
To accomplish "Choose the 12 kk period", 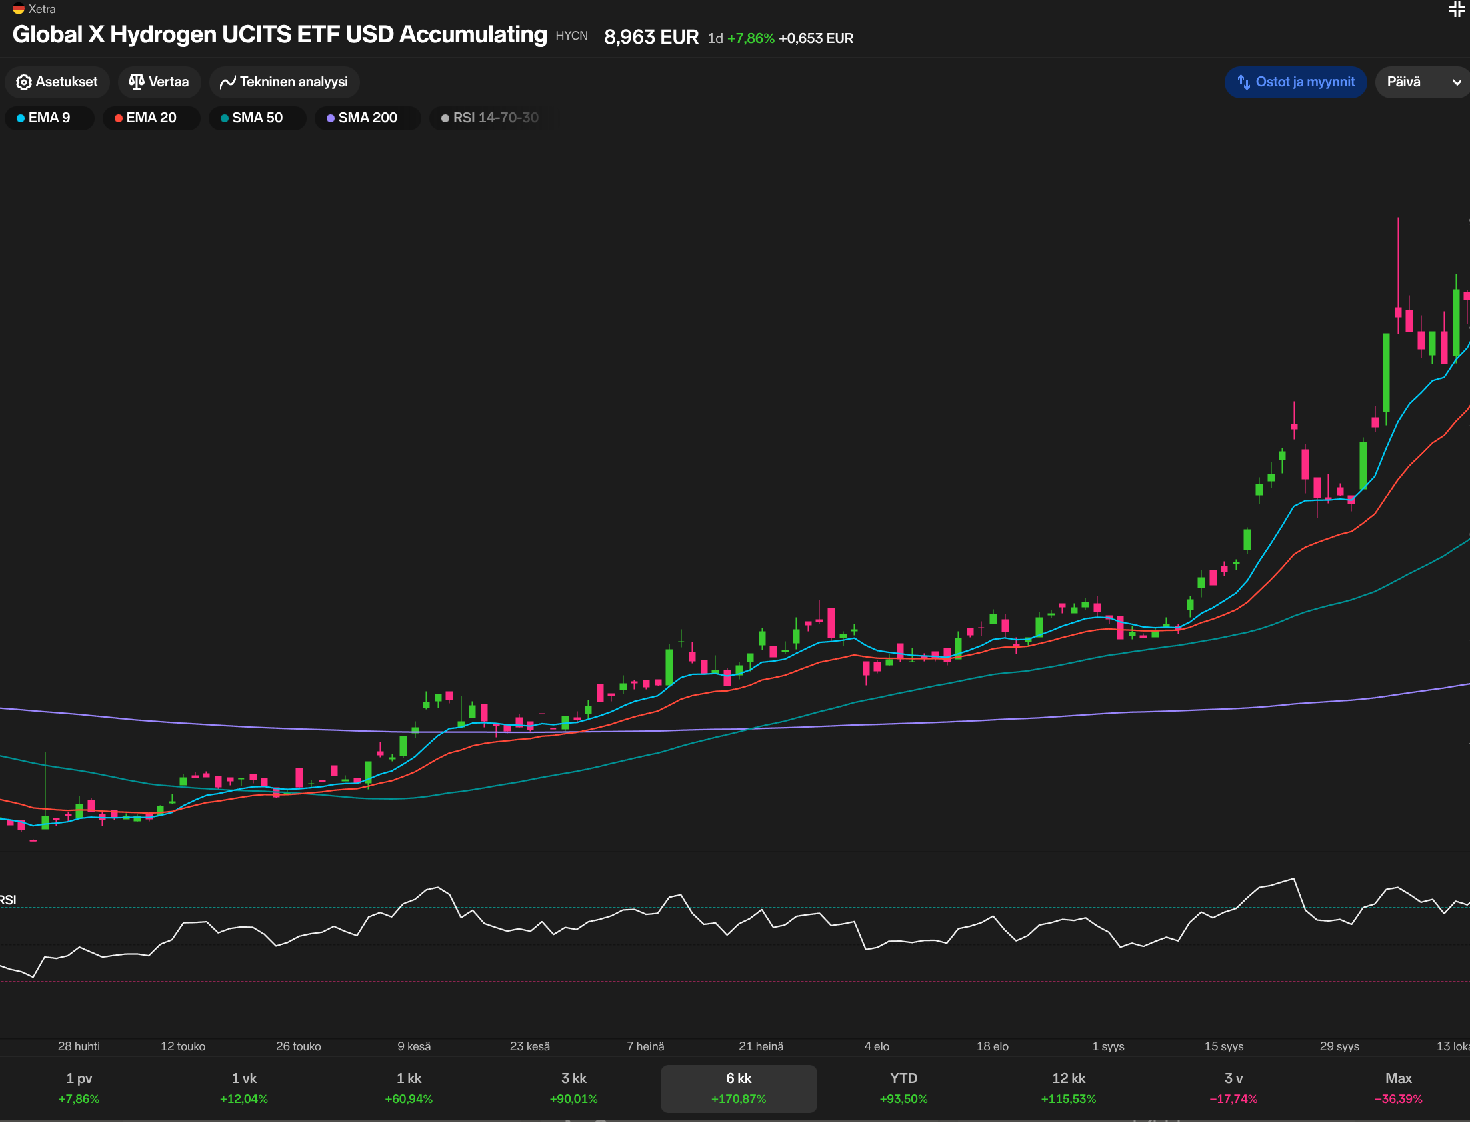I will click(x=1068, y=1088).
